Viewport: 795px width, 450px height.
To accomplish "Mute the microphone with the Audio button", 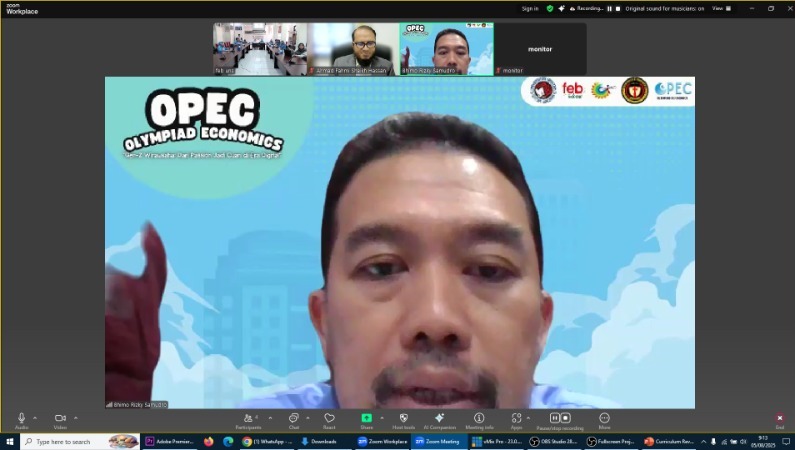I will [x=21, y=420].
